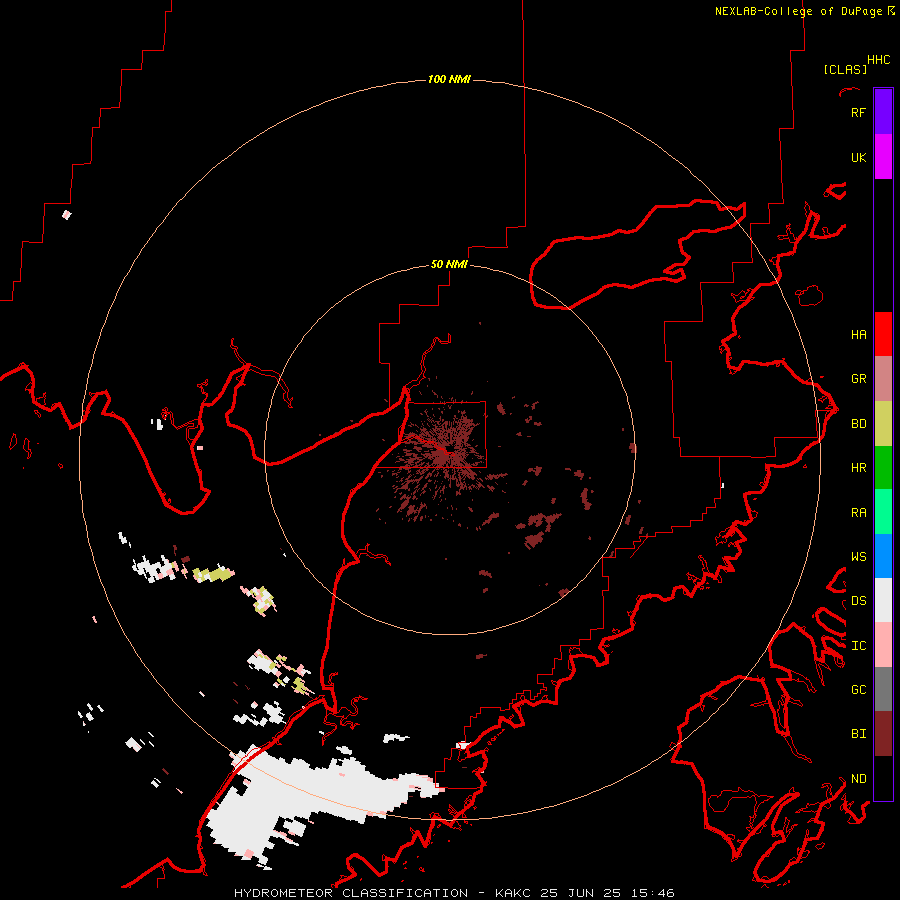Click the [CLAS] units label

[845, 69]
